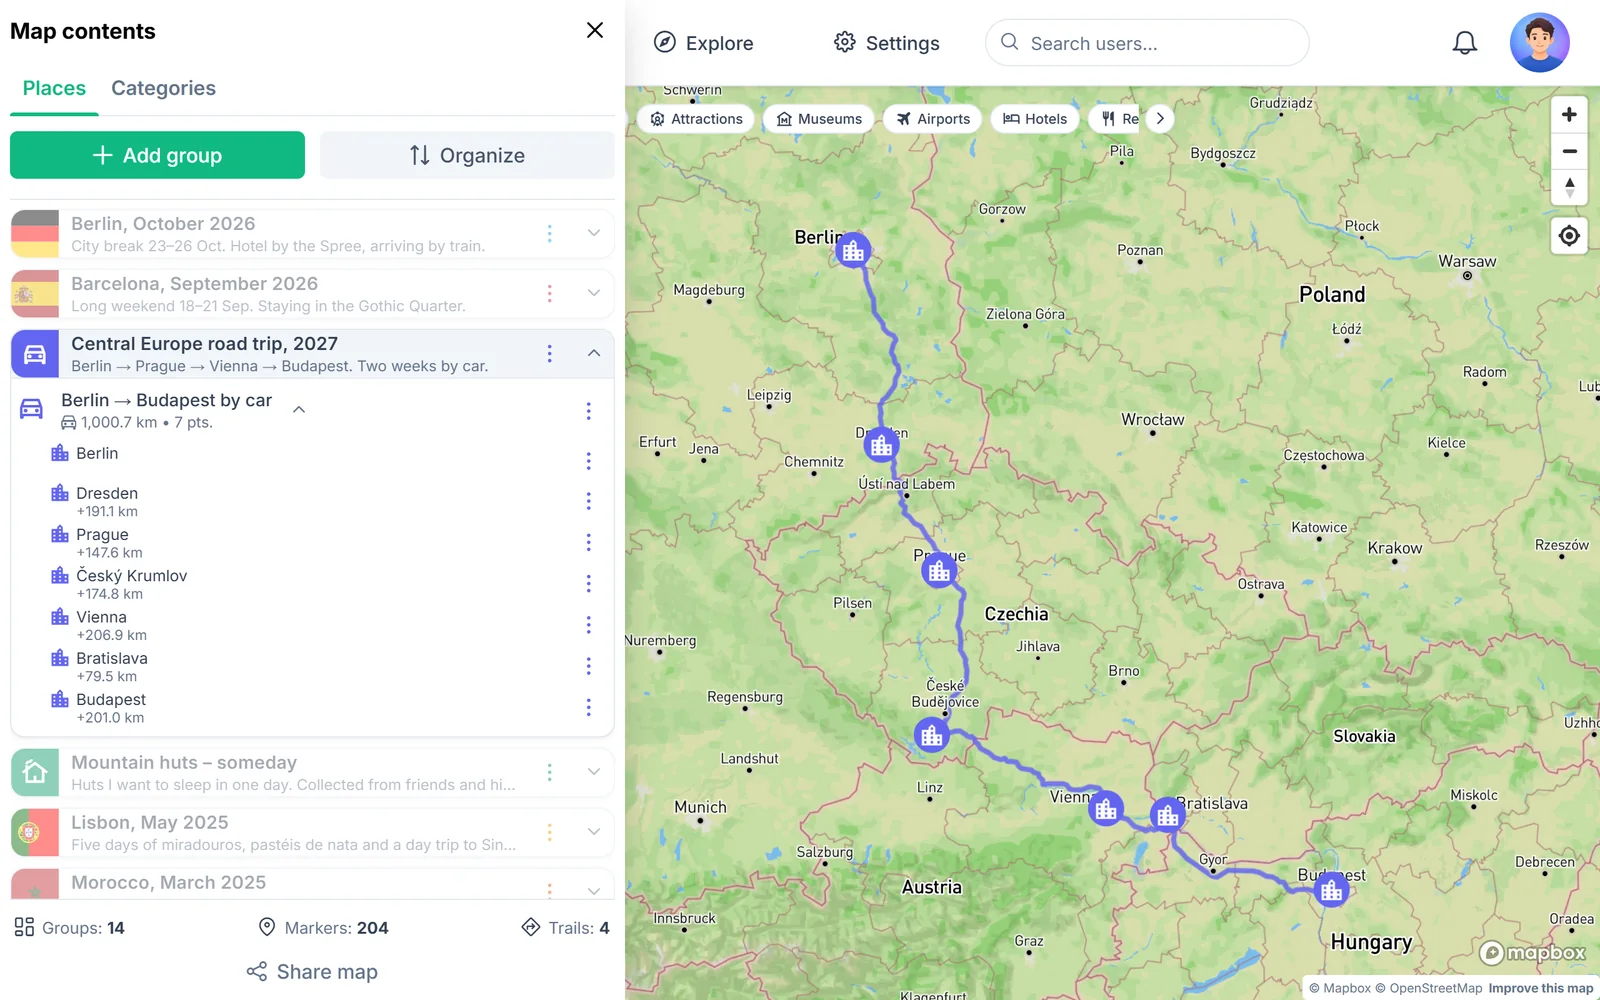The height and width of the screenshot is (1000, 1600).
Task: Open options menu for Central Europe road trip
Action: 549,353
